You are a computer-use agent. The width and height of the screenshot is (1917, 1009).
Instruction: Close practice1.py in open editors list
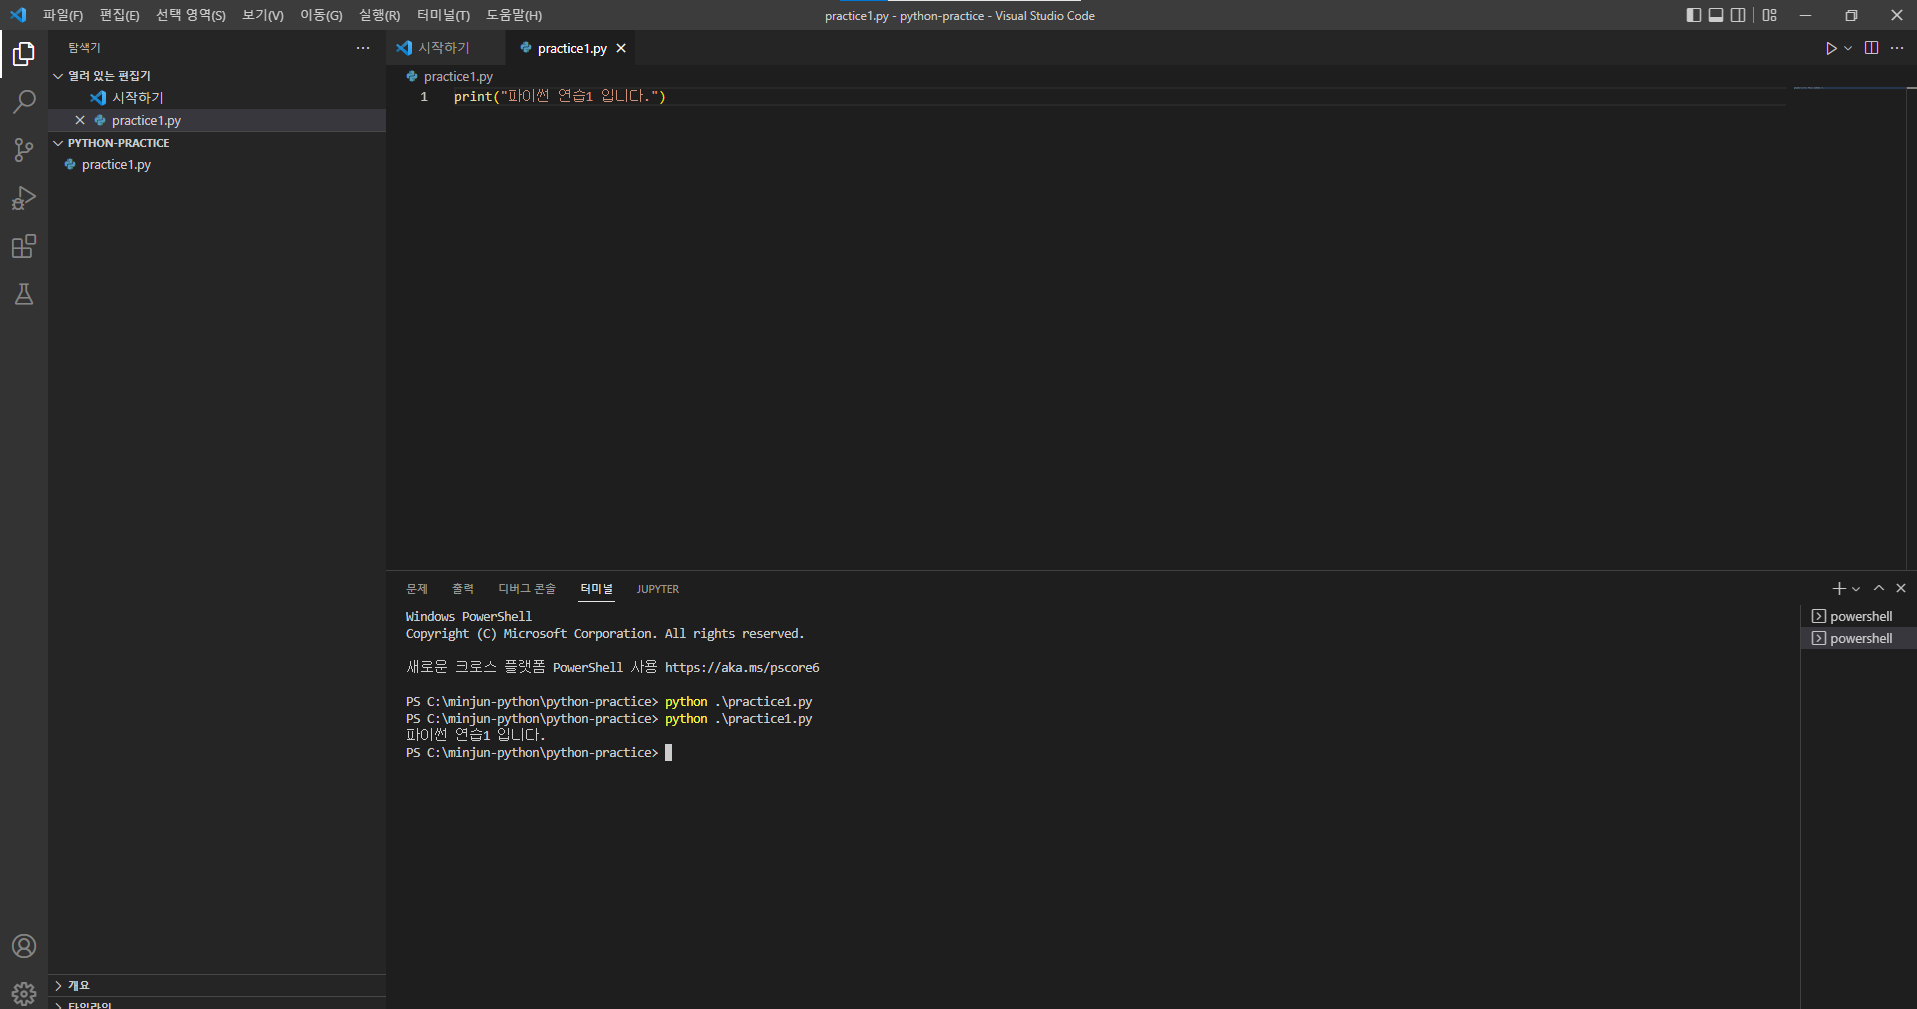click(80, 120)
